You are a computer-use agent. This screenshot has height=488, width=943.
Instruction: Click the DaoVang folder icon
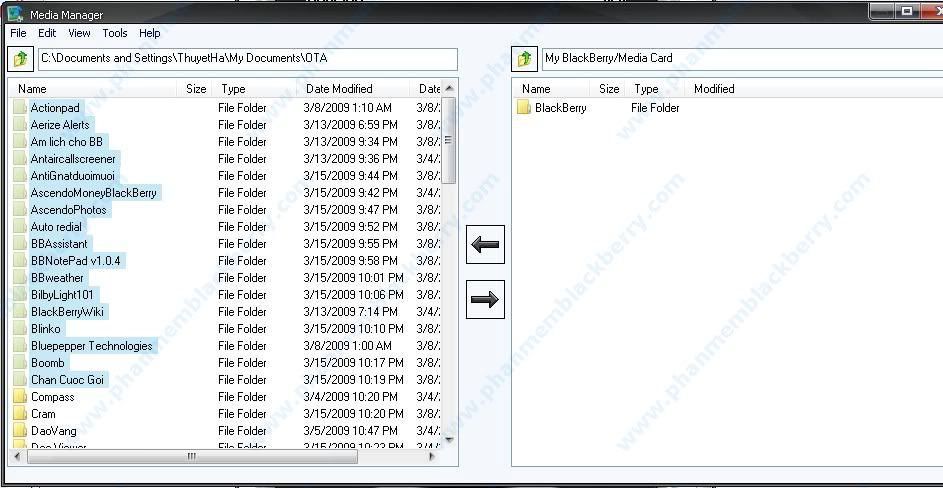click(x=20, y=430)
